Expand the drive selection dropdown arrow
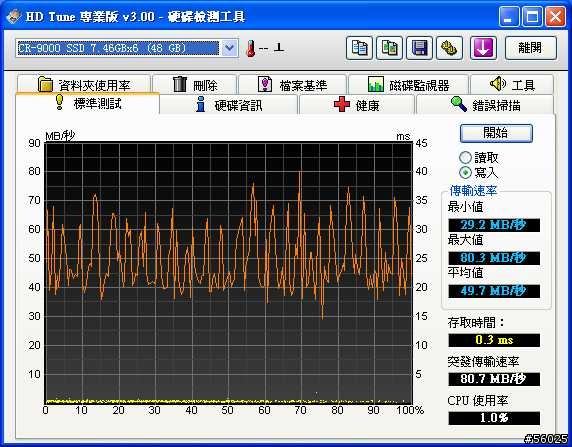Image resolution: width=572 pixels, height=447 pixels. coord(229,48)
